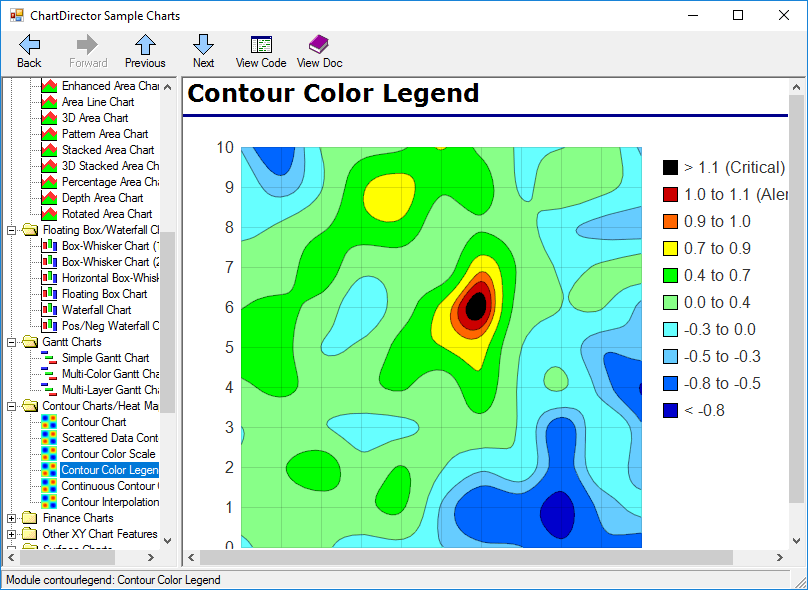Go to Previous chart using up arrow
This screenshot has width=808, height=590.
coord(145,44)
